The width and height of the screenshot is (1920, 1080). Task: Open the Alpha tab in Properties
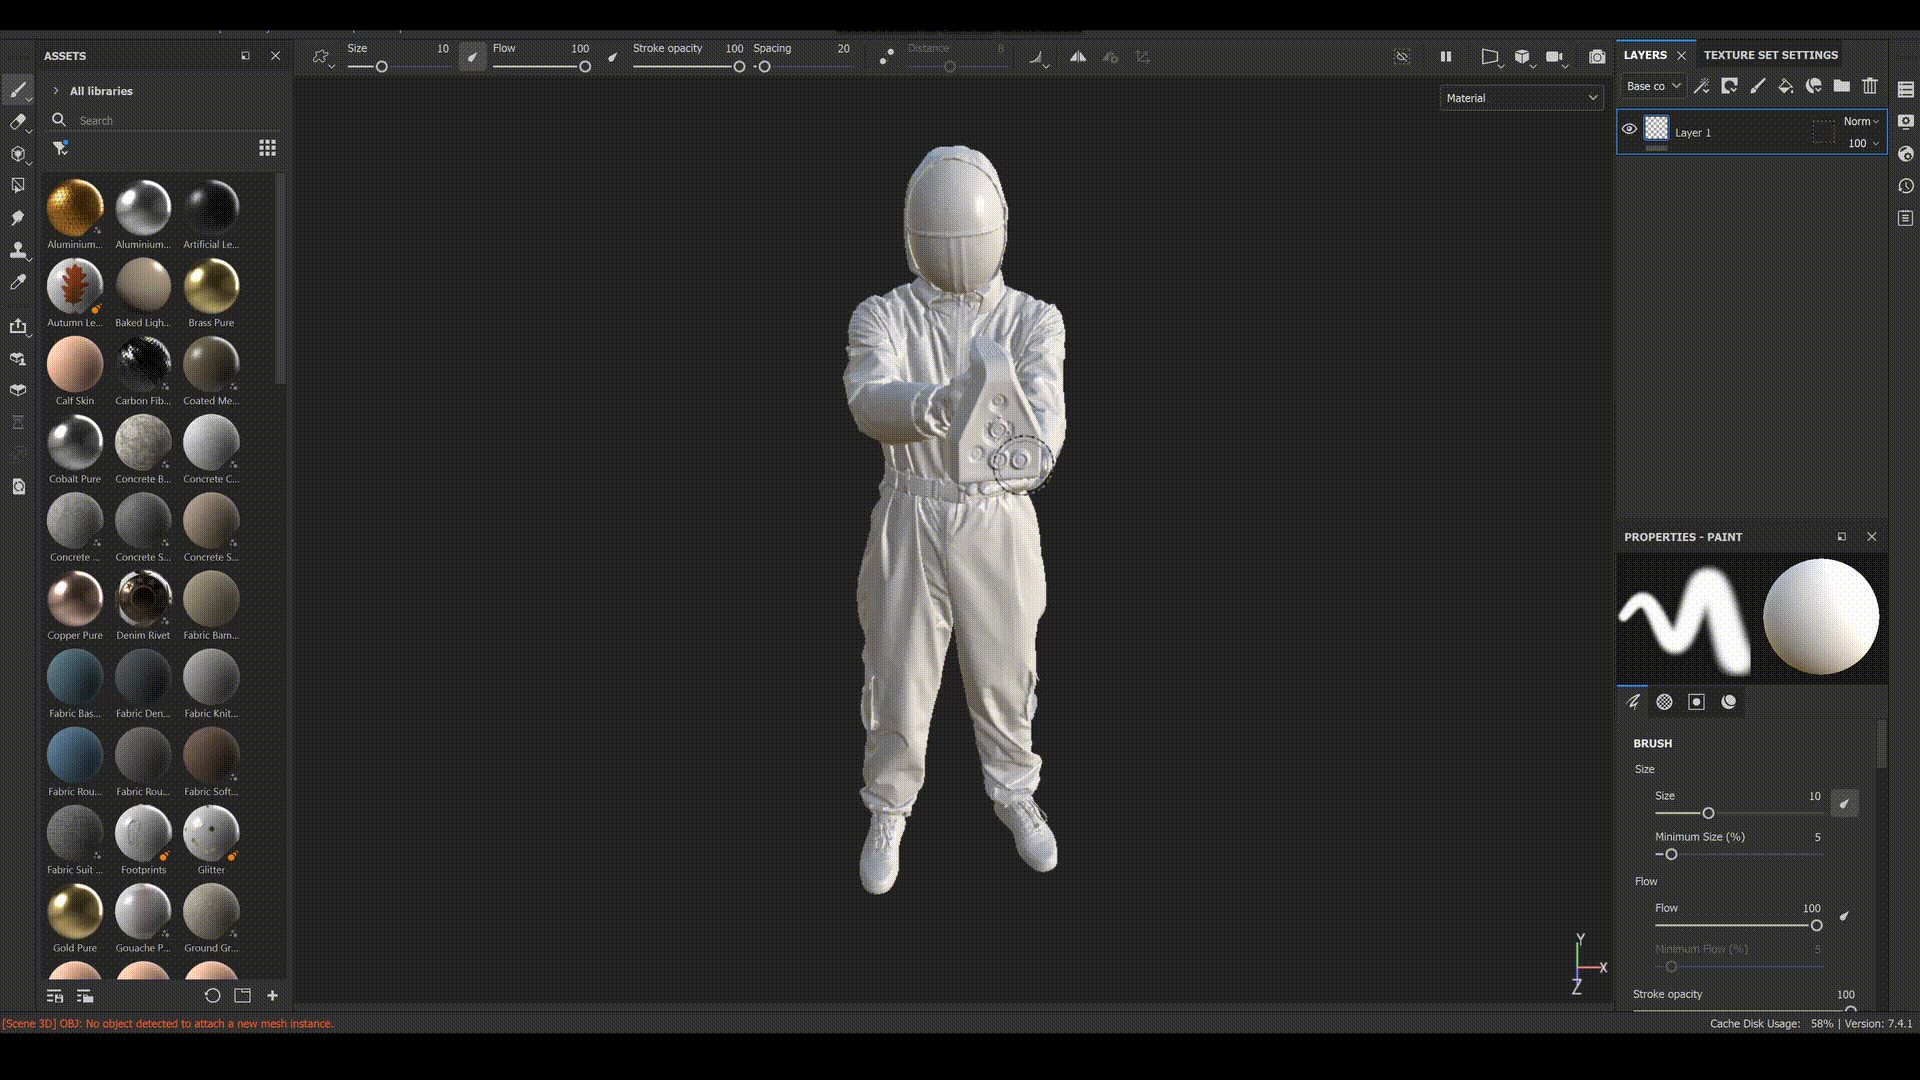1665,702
